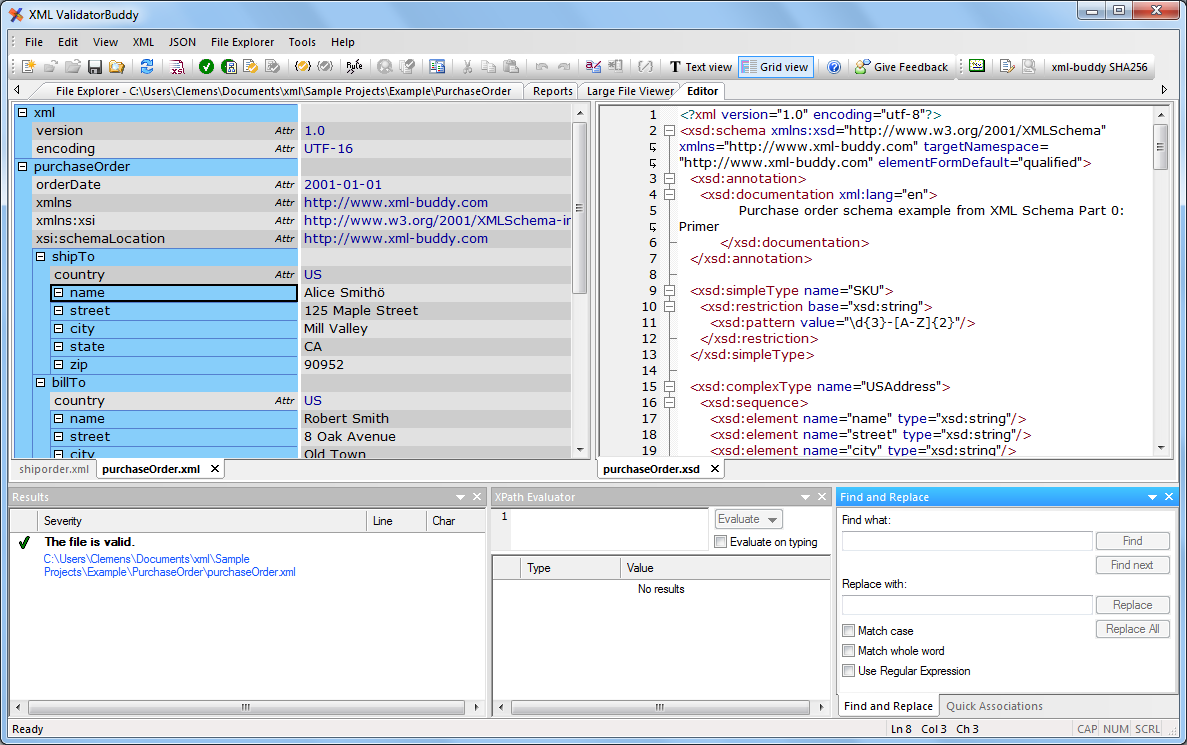Click the curly braces format icon

click(645, 67)
